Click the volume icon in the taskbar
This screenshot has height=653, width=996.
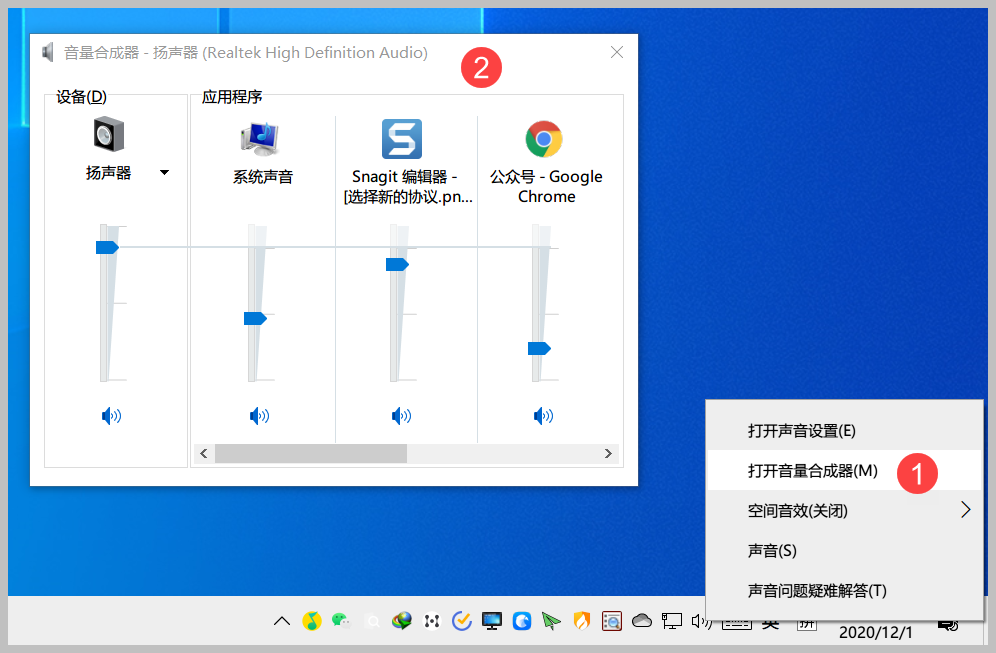coord(703,621)
